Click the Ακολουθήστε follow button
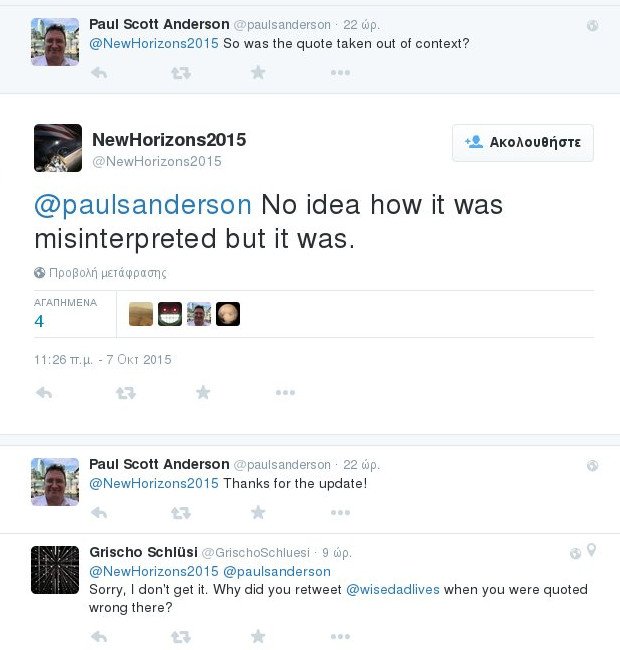The width and height of the screenshot is (620, 650). coord(523,143)
